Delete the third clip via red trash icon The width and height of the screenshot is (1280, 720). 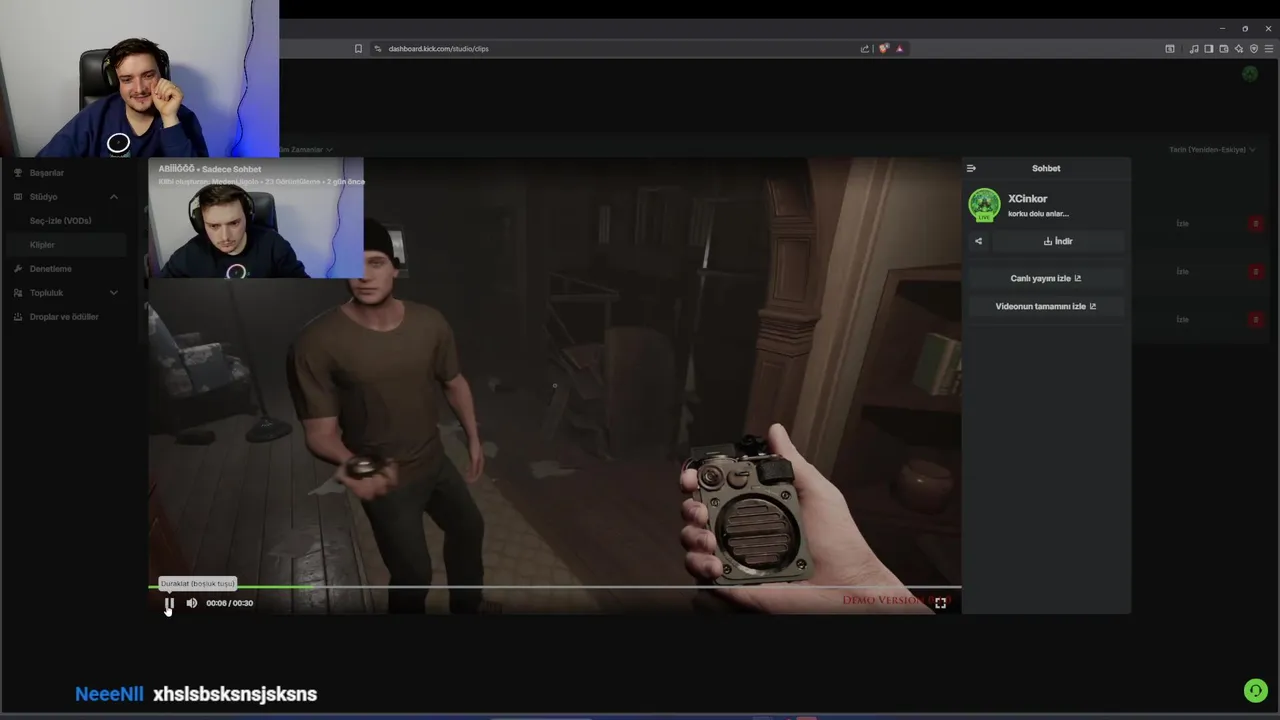tap(1256, 320)
